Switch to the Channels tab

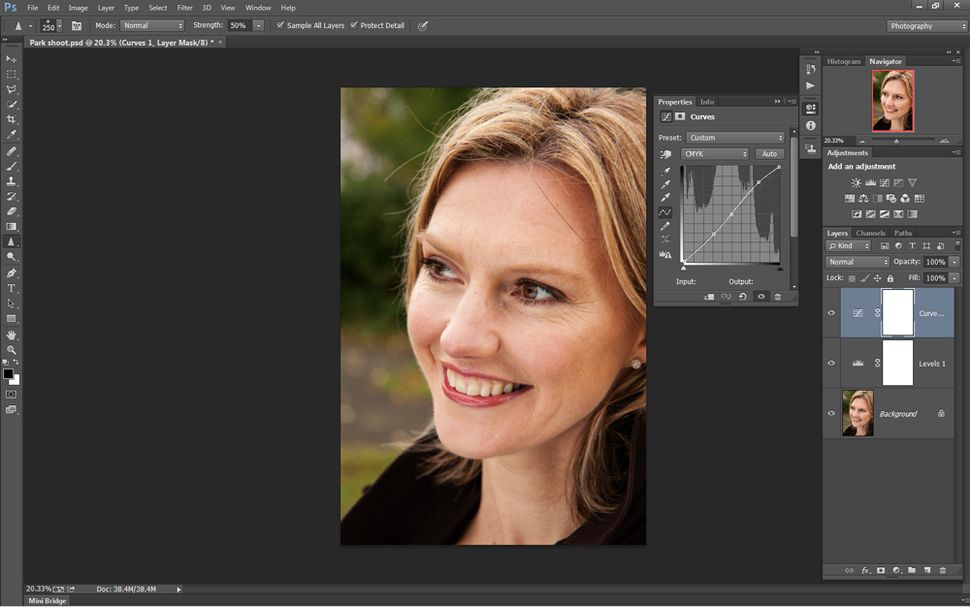point(870,232)
